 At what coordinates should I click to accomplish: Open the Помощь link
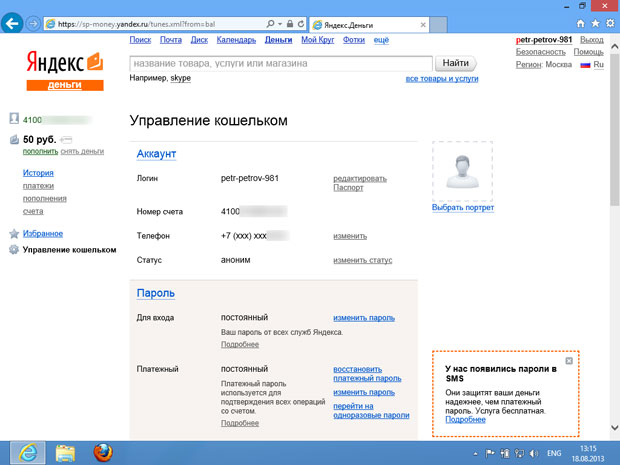pyautogui.click(x=588, y=52)
